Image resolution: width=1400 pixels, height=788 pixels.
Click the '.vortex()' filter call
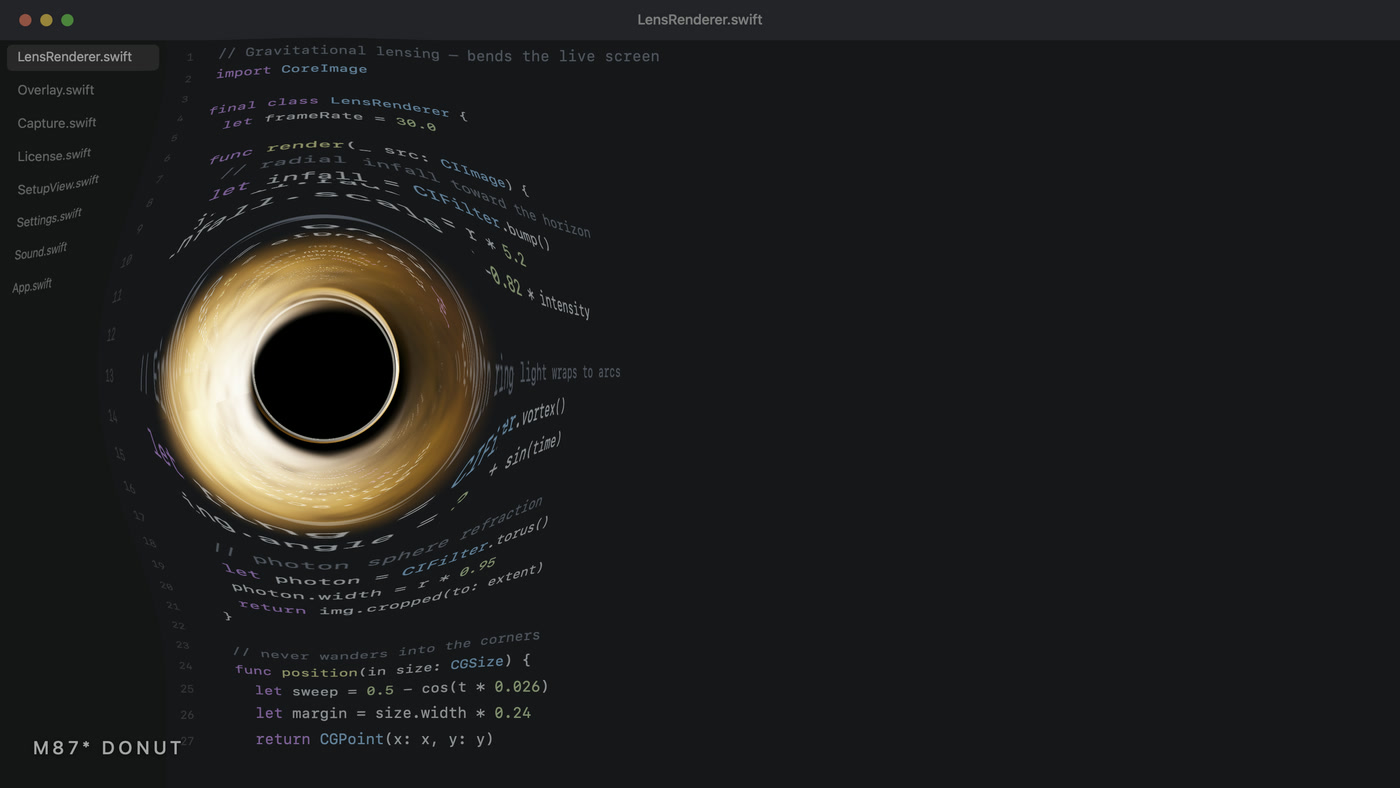(541, 413)
